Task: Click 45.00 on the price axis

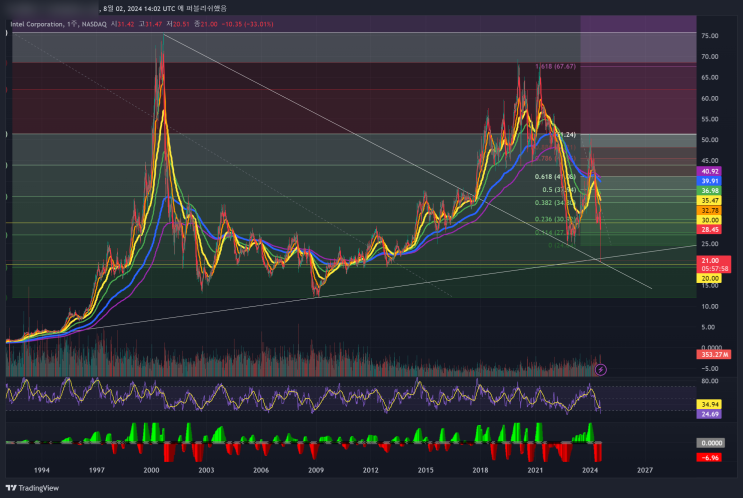Action: (709, 161)
